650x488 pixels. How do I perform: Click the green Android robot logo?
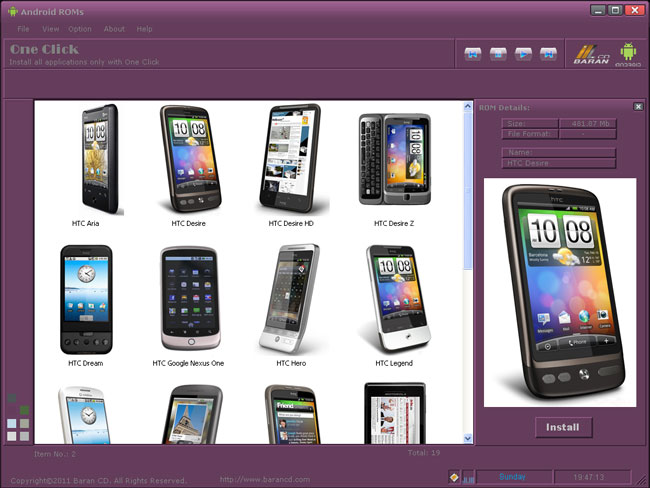(x=628, y=54)
